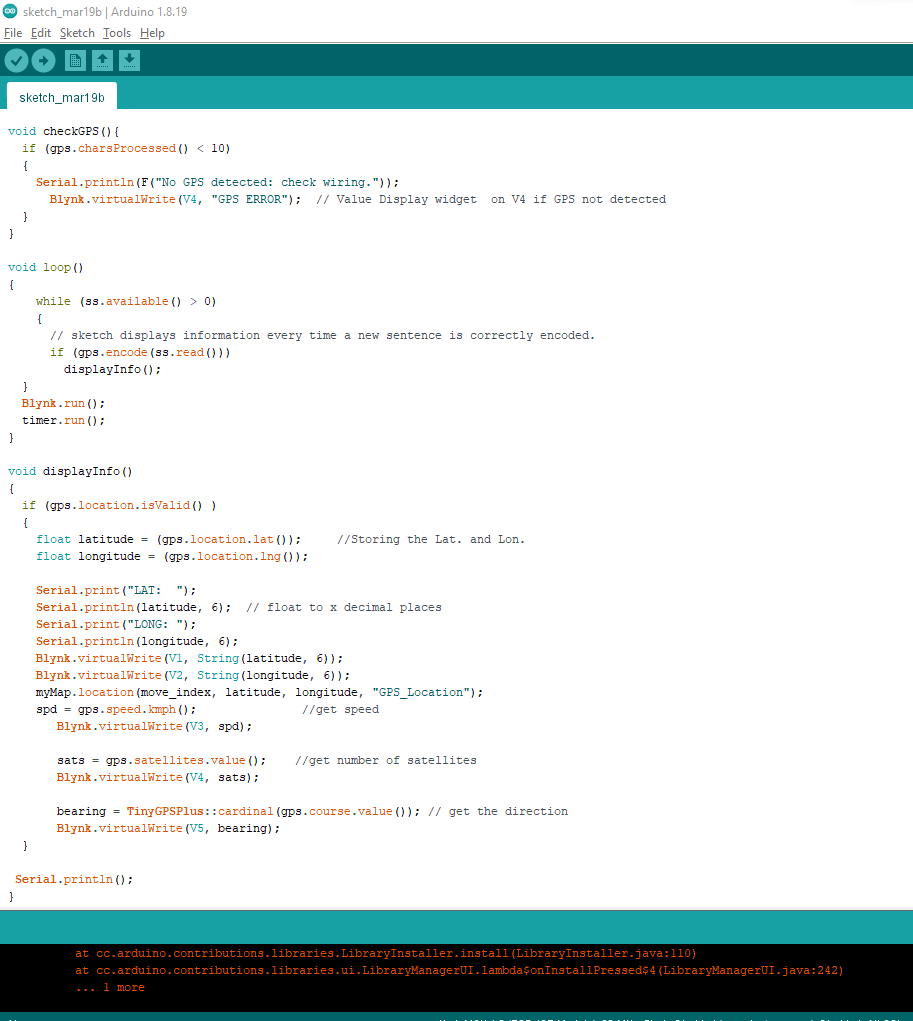The height and width of the screenshot is (1021, 913).
Task: Click the 'Serial.println(longitude, 6);' line
Action: point(137,641)
